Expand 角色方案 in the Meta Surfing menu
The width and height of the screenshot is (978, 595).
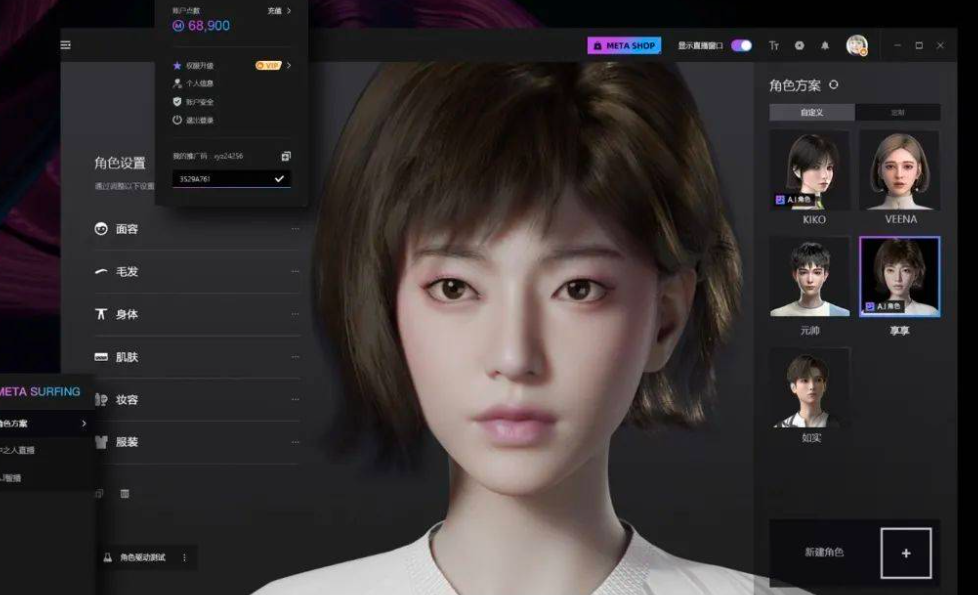click(x=45, y=423)
